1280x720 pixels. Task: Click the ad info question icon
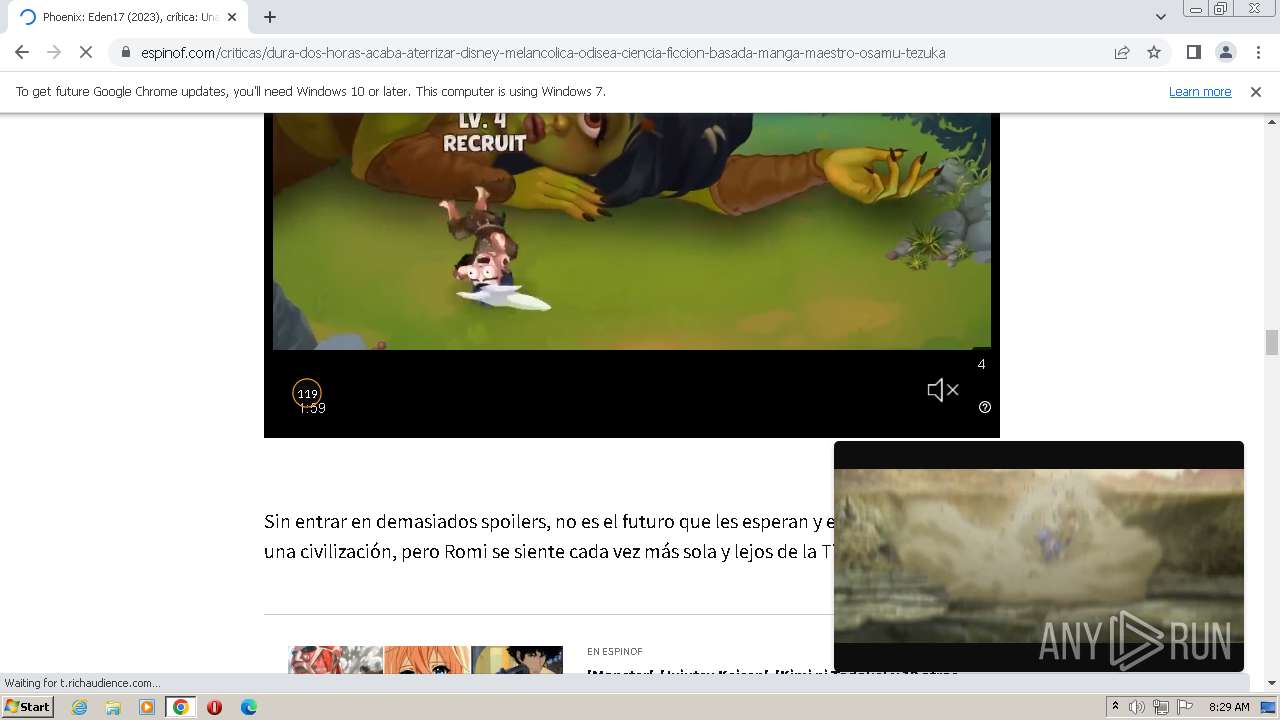coord(985,407)
